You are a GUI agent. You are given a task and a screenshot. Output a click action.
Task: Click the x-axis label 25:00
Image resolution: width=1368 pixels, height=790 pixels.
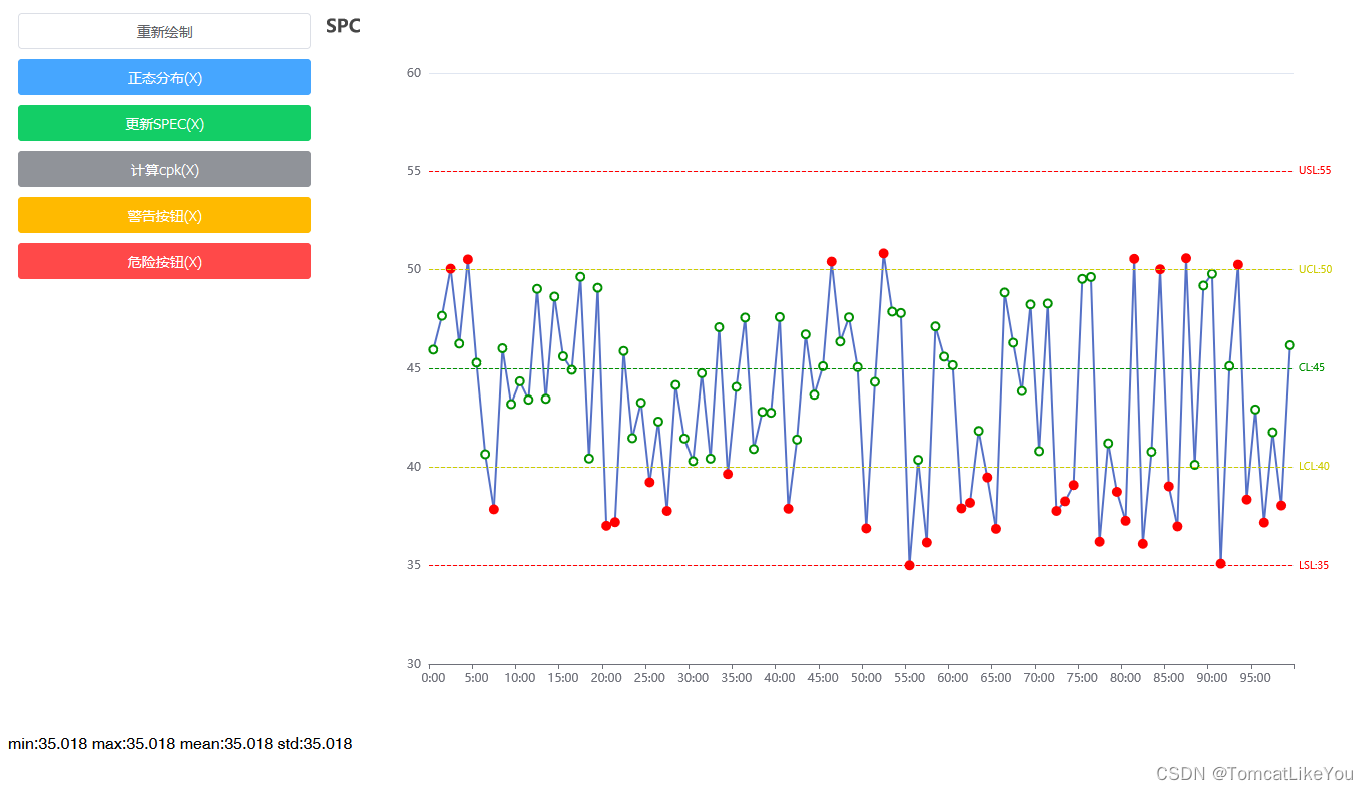(x=650, y=678)
